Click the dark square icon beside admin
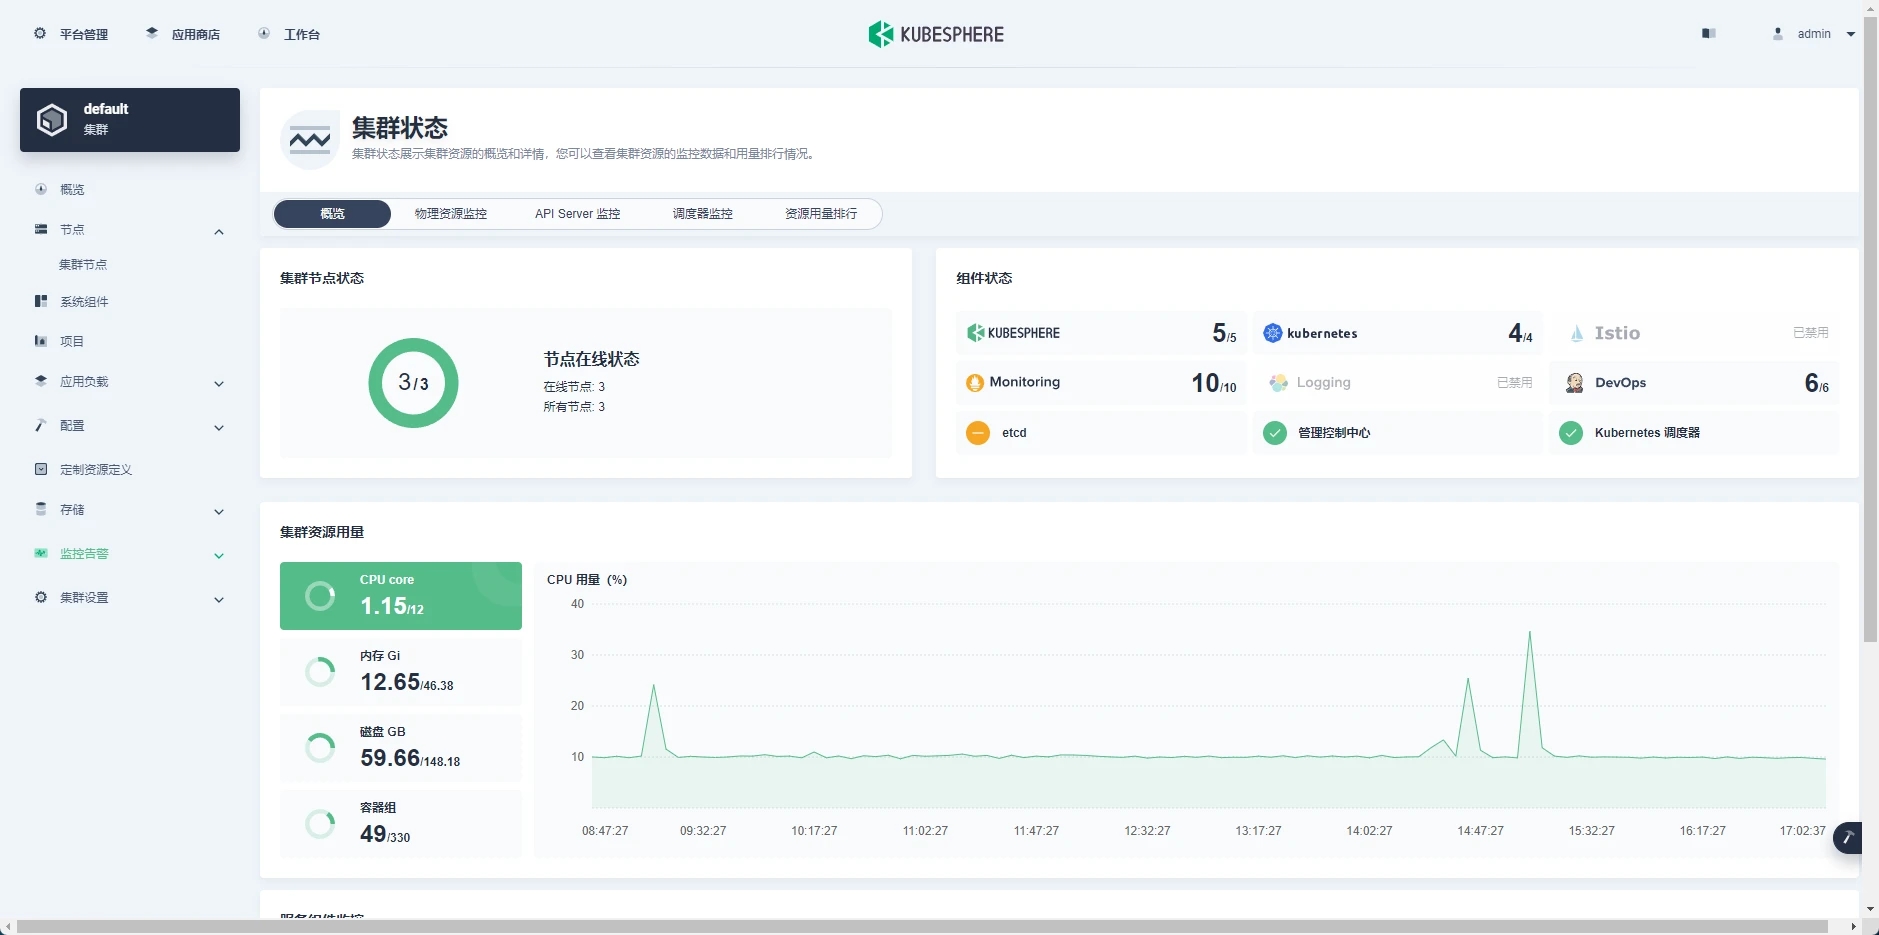 (x=1709, y=33)
